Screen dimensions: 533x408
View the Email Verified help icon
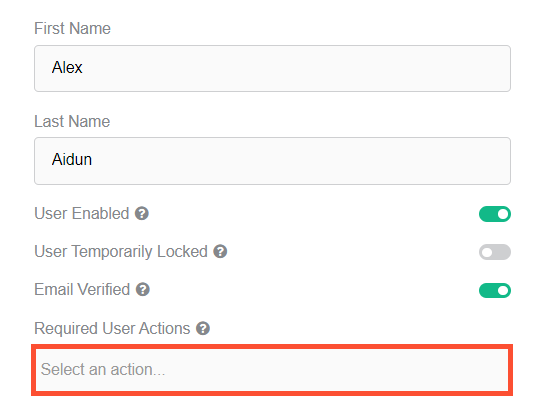(143, 290)
